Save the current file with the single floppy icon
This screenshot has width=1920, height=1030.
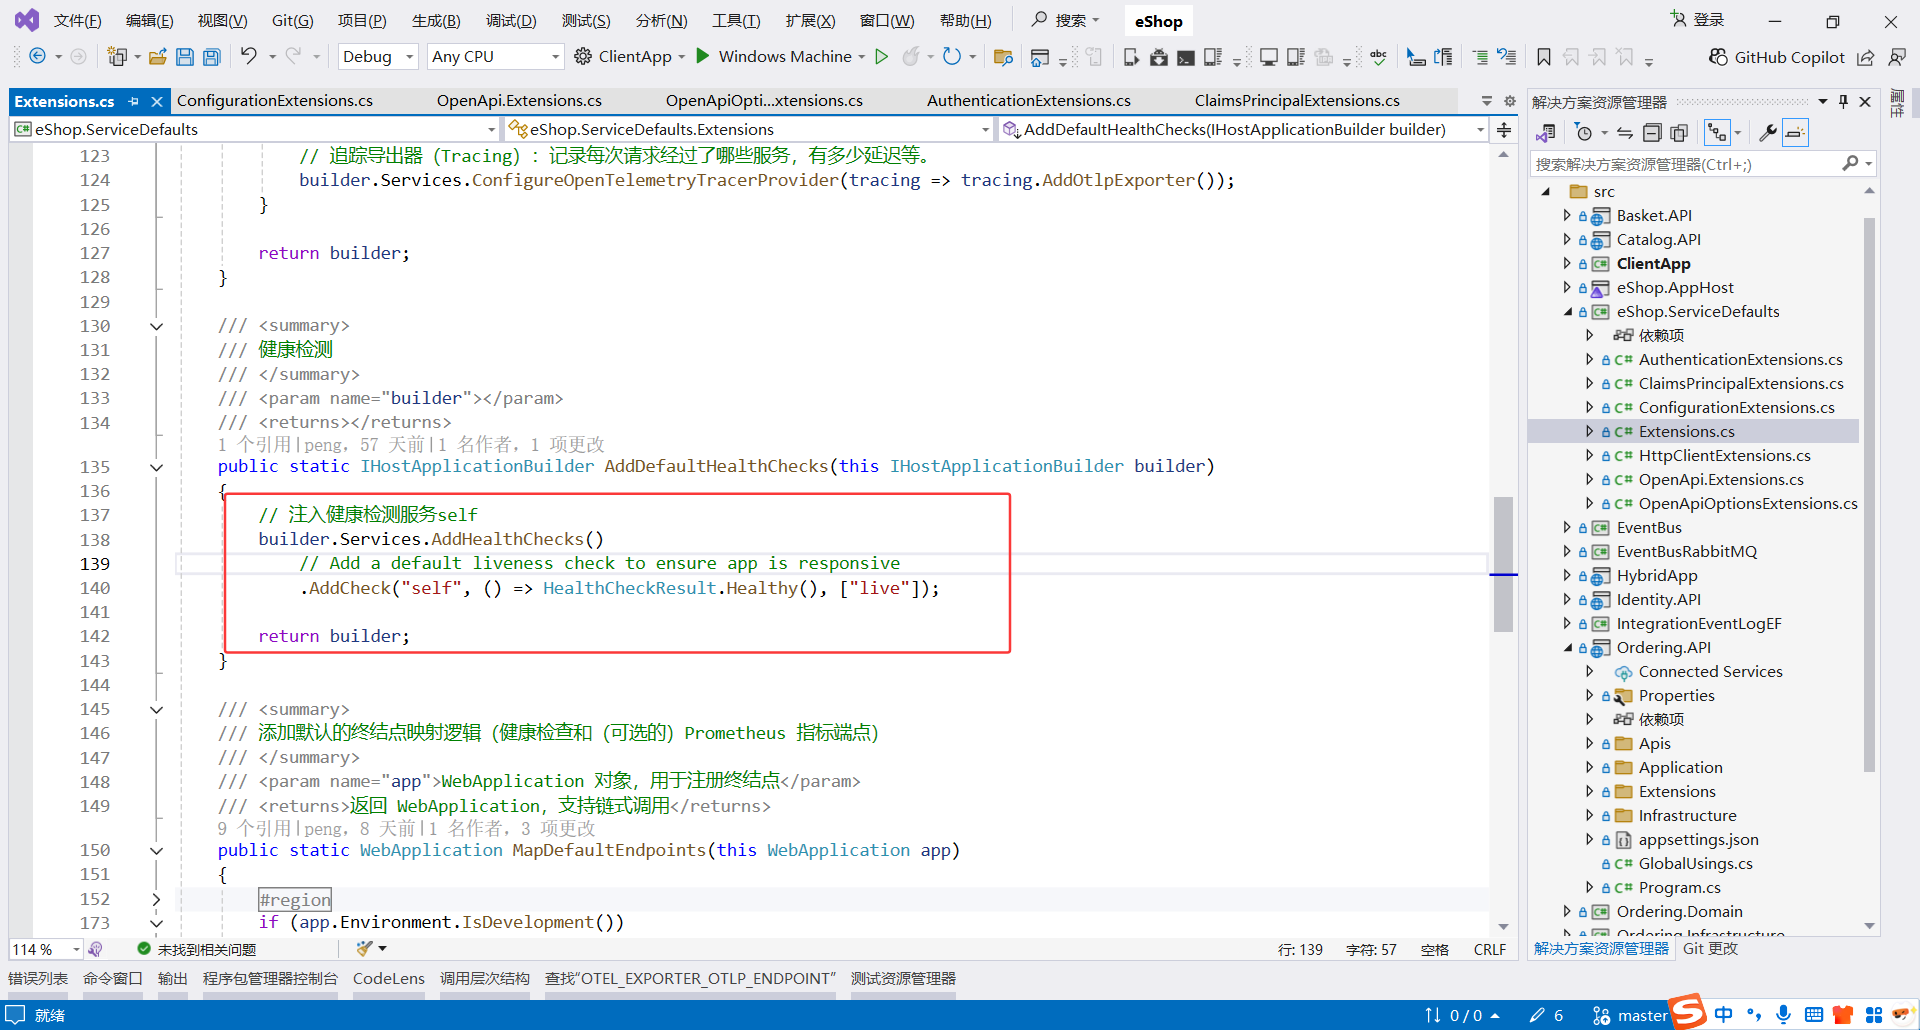pos(185,57)
